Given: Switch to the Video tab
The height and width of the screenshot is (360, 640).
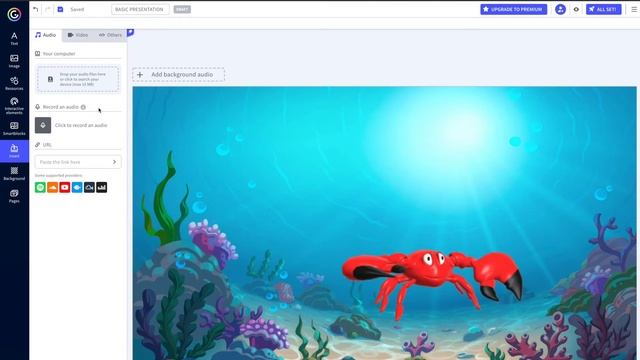Looking at the screenshot, I should 78,35.
